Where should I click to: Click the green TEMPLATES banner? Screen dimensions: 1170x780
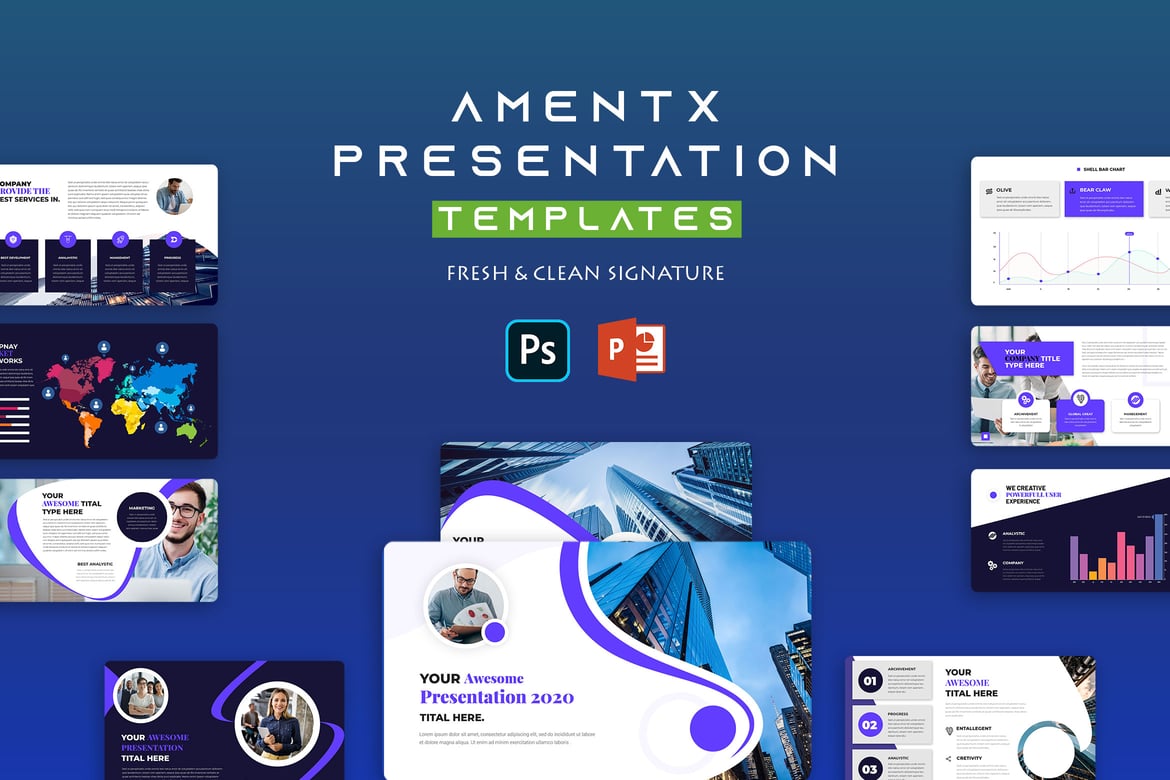pos(586,219)
